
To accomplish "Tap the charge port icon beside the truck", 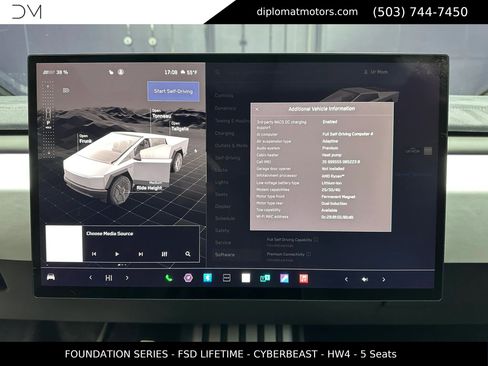I will [x=195, y=151].
